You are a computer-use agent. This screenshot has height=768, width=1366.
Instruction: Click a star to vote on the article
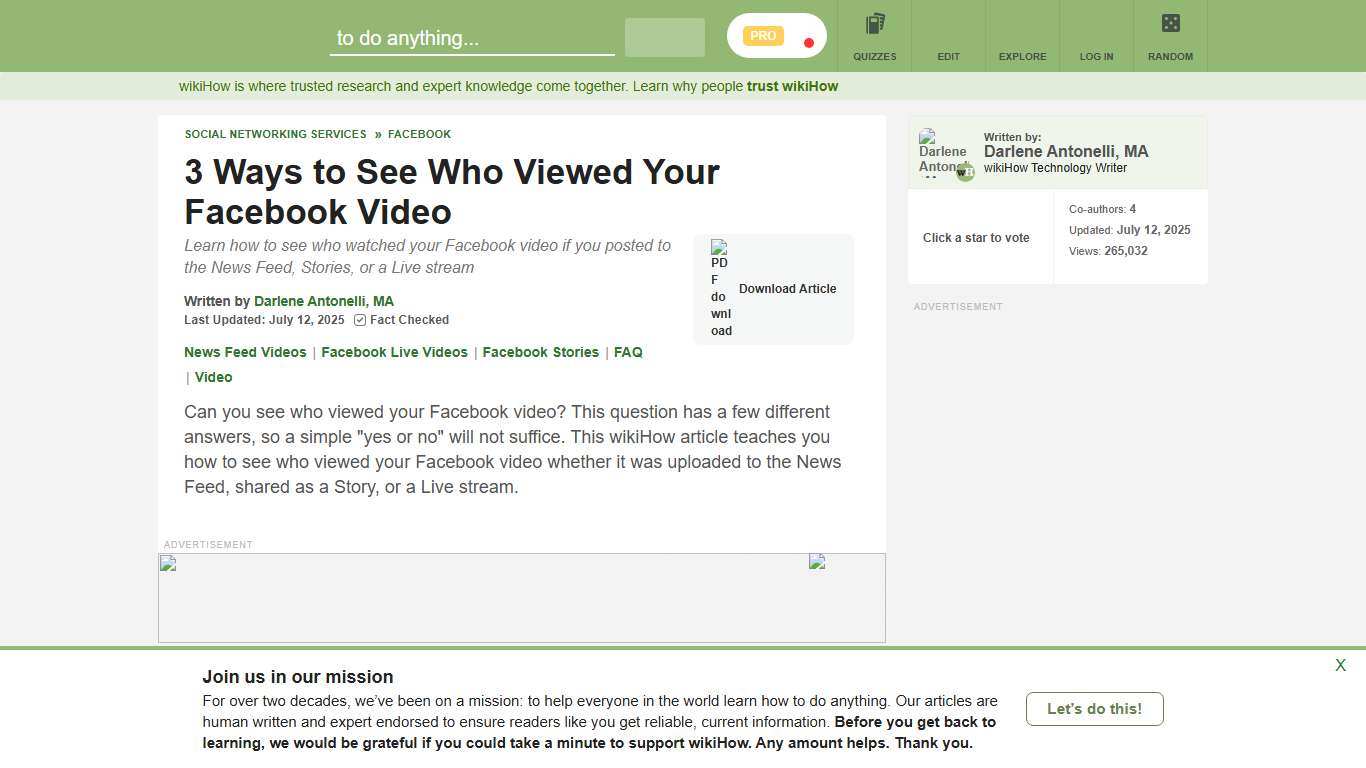tap(975, 238)
